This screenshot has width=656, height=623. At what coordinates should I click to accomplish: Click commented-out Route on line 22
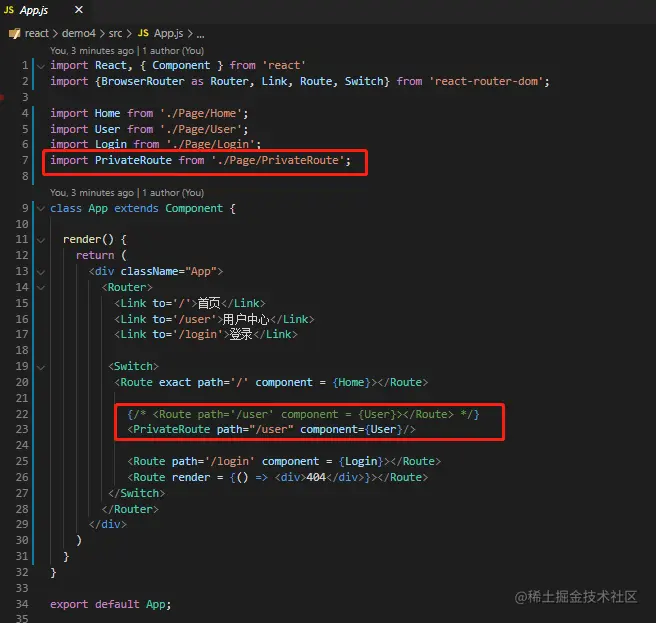[x=303, y=414]
